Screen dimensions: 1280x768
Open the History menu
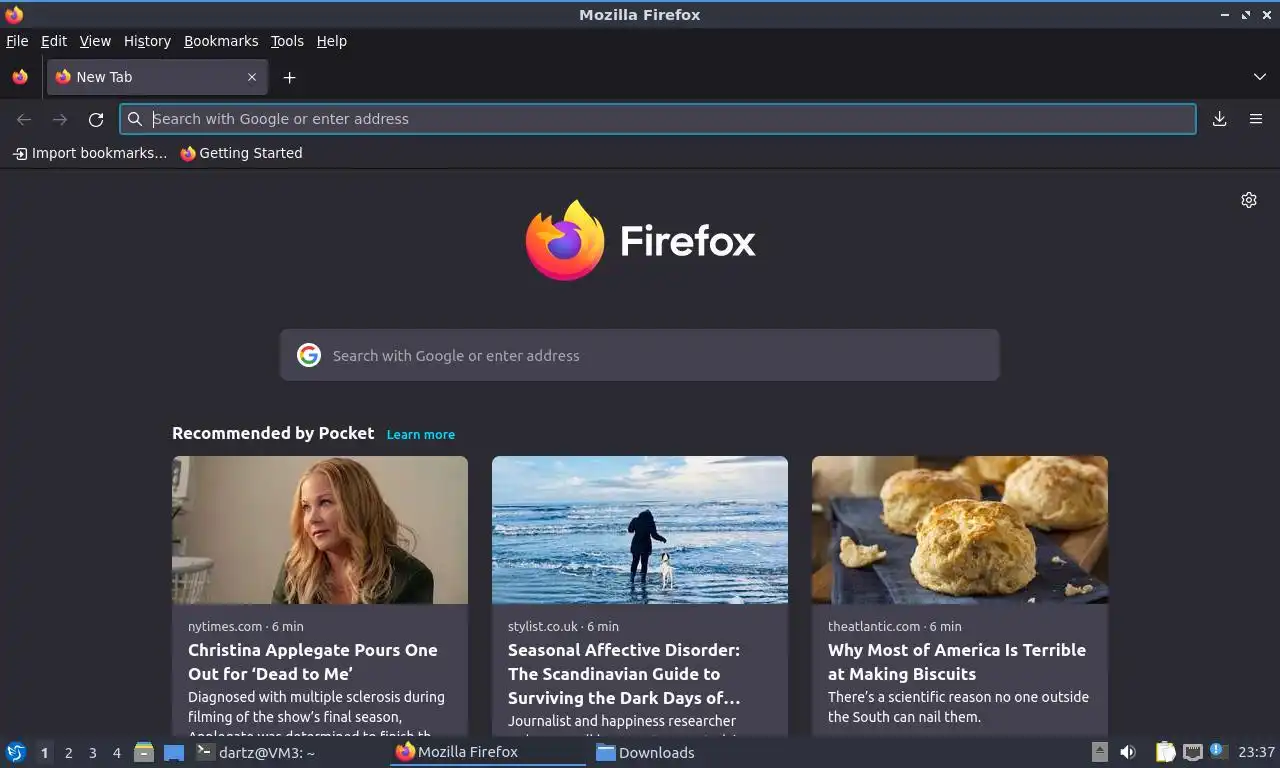click(147, 41)
